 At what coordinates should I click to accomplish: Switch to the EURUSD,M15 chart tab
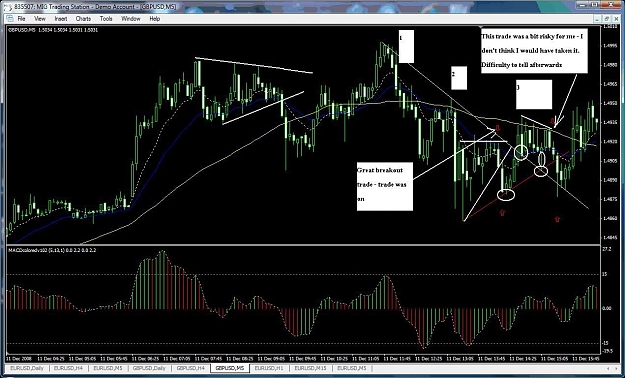tap(311, 368)
